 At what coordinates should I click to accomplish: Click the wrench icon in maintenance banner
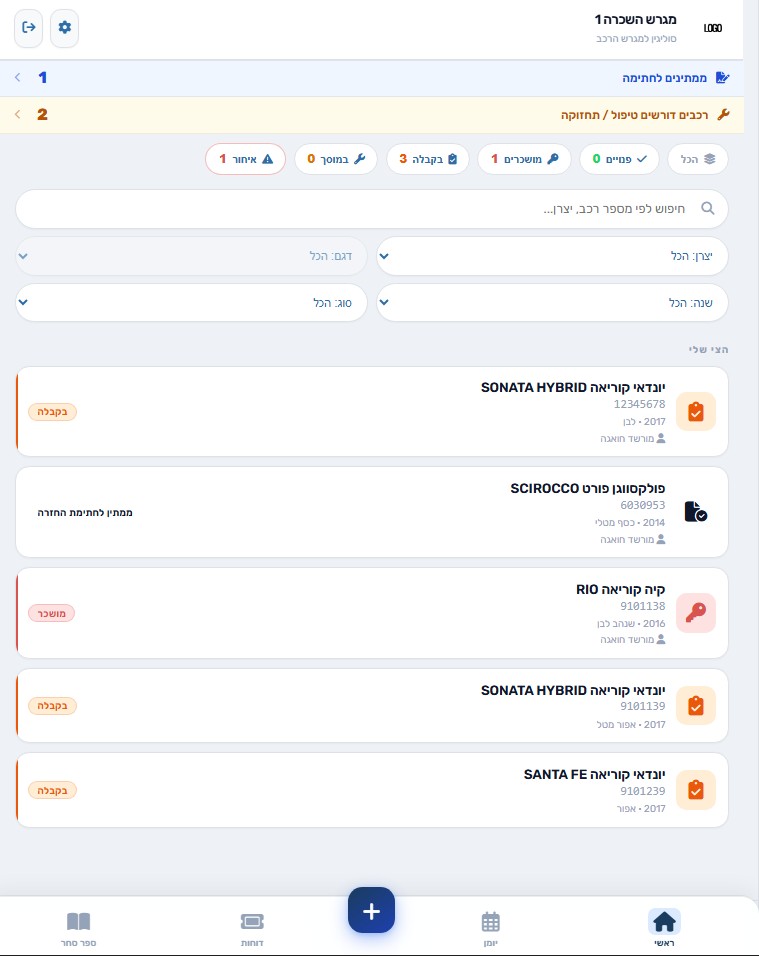click(x=724, y=114)
